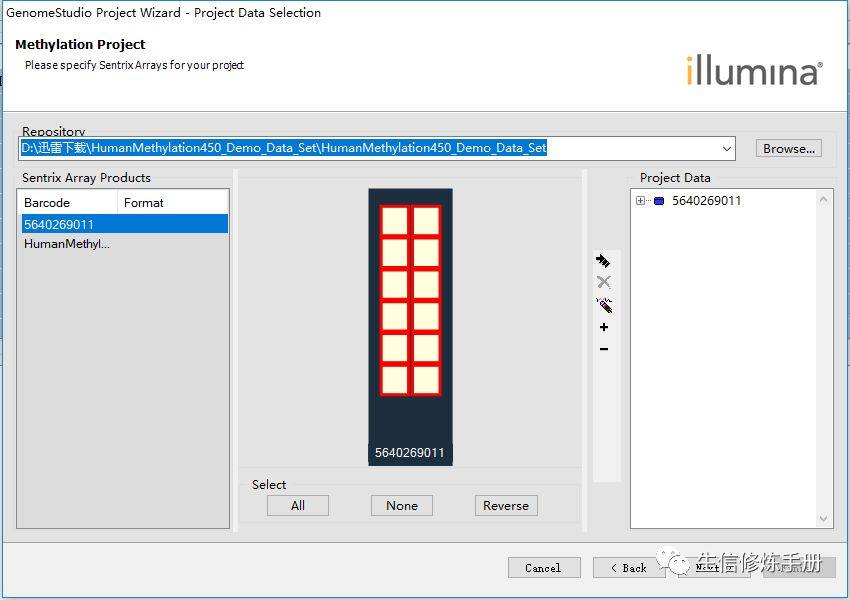Screen dimensions: 850x600
Task: Go to previous step with Back button
Action: coord(629,567)
